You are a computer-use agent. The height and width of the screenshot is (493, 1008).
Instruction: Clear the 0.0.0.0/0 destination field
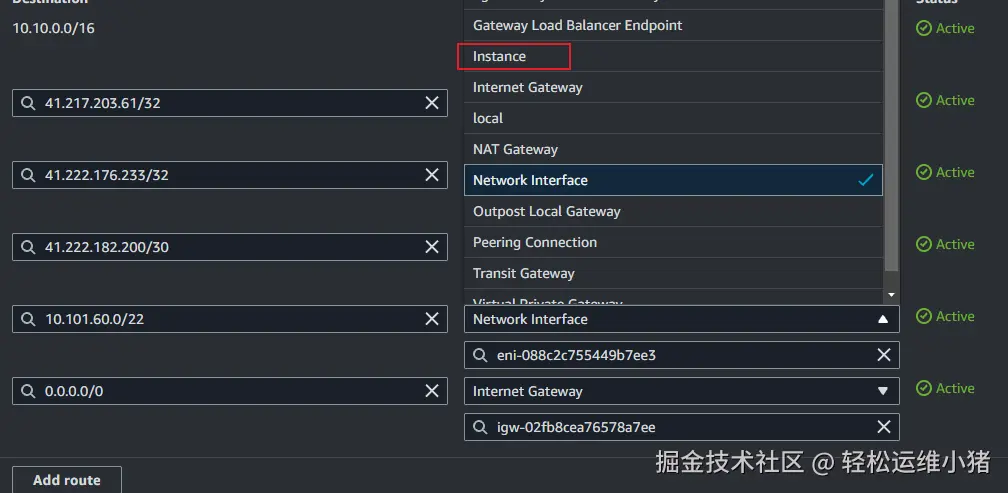point(432,391)
